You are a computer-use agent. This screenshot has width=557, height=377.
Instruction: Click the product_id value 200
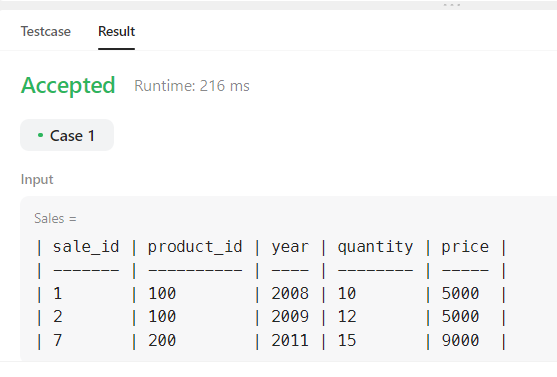162,340
